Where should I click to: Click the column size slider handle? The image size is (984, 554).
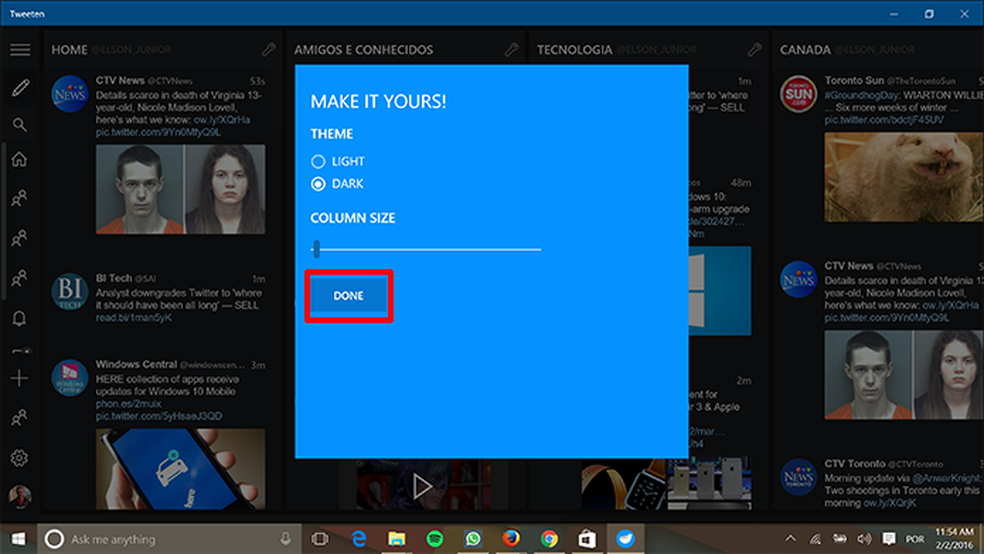click(x=317, y=249)
